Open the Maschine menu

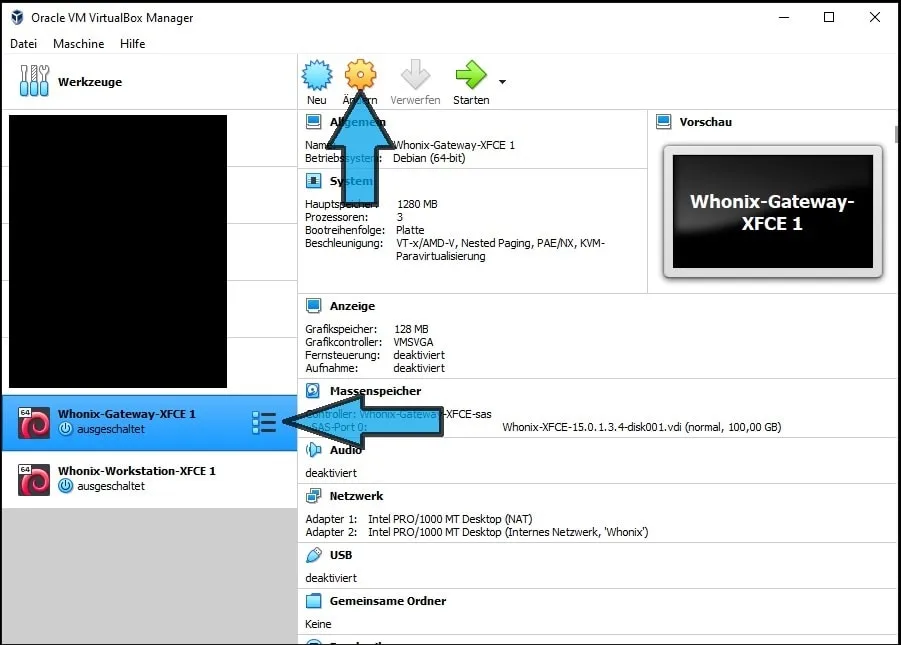[79, 44]
